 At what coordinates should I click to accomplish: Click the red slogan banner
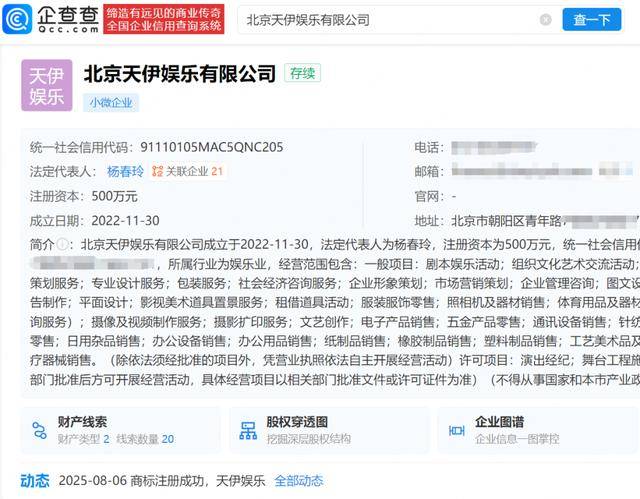pos(164,19)
